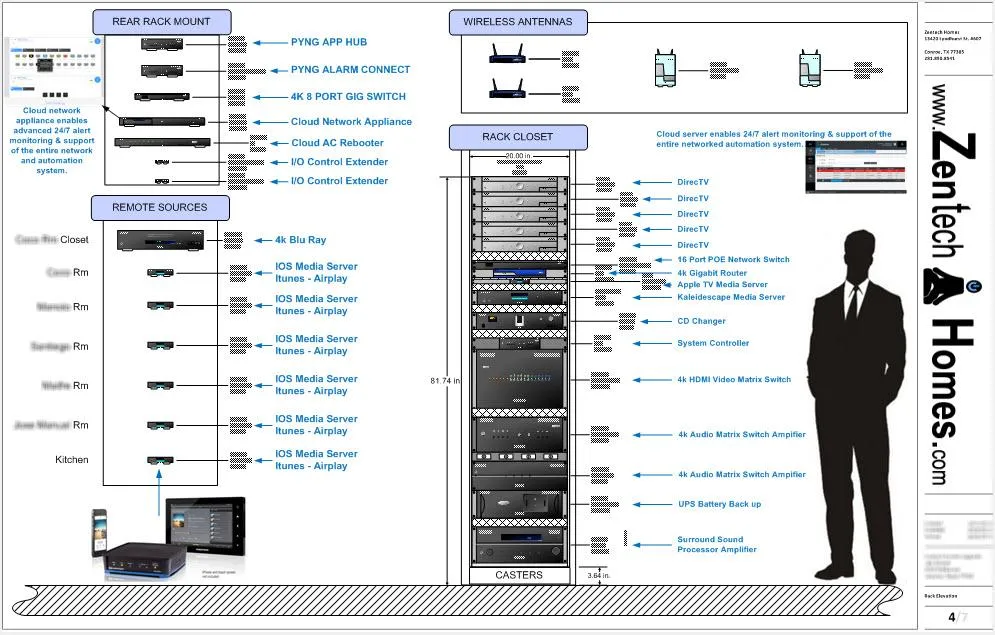
Task: Select the 81.74 in height dimension
Action: [x=445, y=381]
